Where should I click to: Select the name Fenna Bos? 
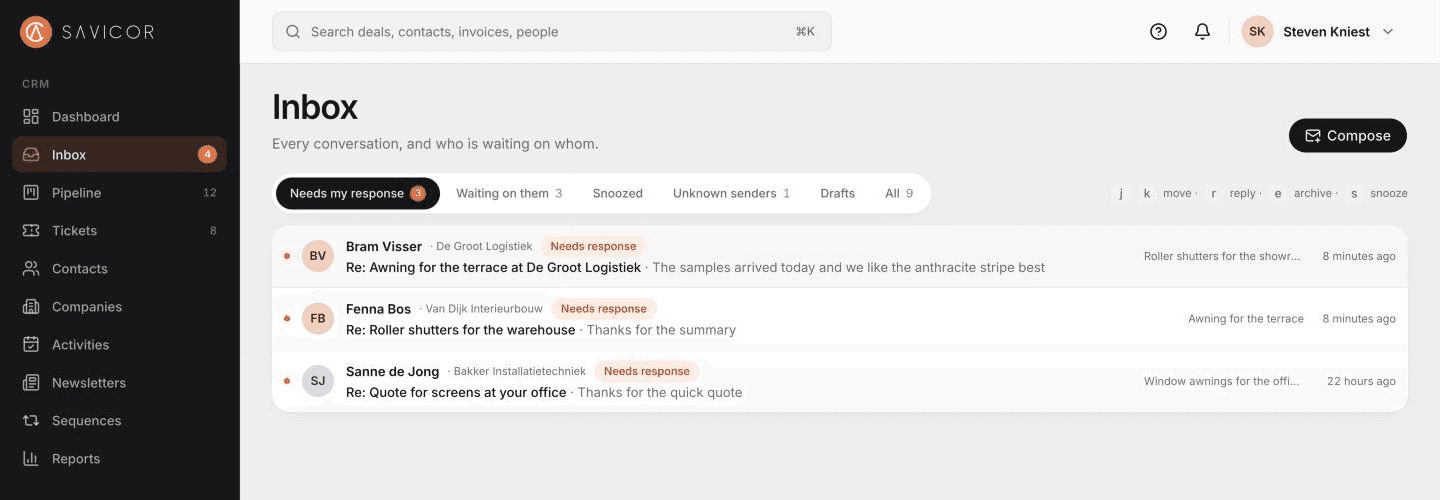tap(378, 309)
